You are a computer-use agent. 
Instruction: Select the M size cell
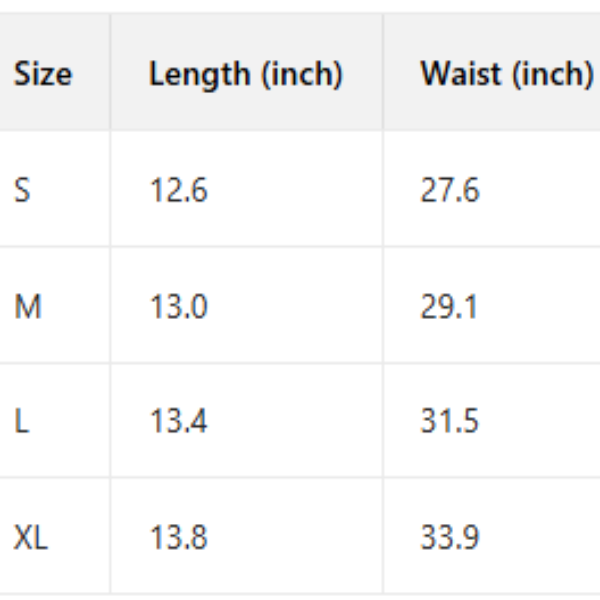click(x=28, y=306)
